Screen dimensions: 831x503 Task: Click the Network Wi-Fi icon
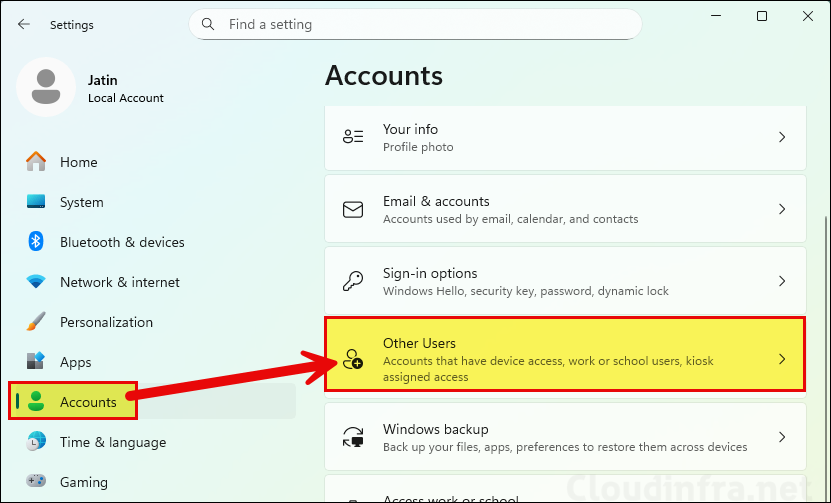(x=36, y=282)
